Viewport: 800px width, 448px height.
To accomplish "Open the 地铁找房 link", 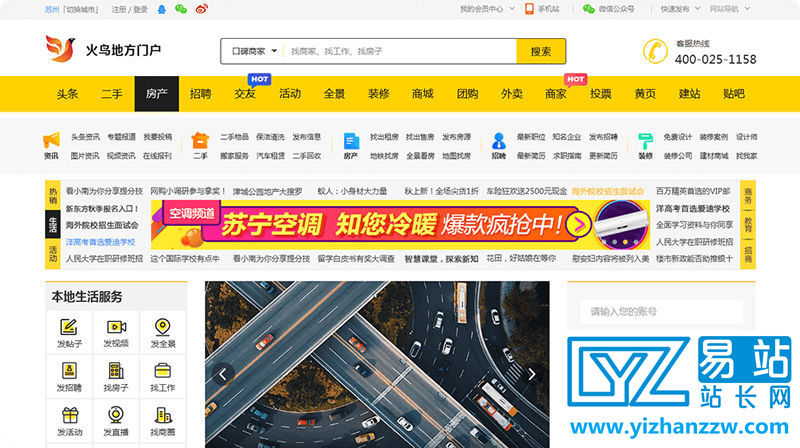I will (x=384, y=156).
